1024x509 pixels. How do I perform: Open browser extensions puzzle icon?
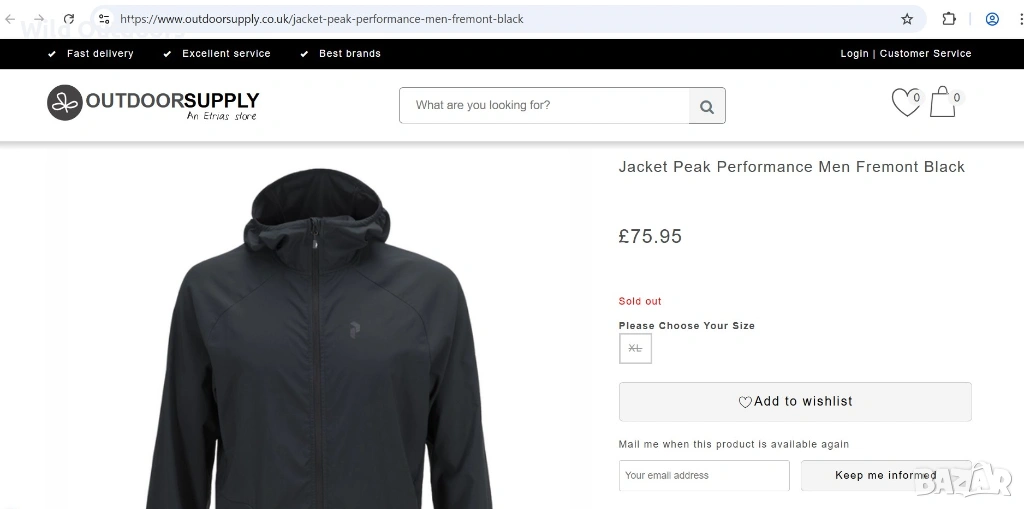tap(949, 19)
